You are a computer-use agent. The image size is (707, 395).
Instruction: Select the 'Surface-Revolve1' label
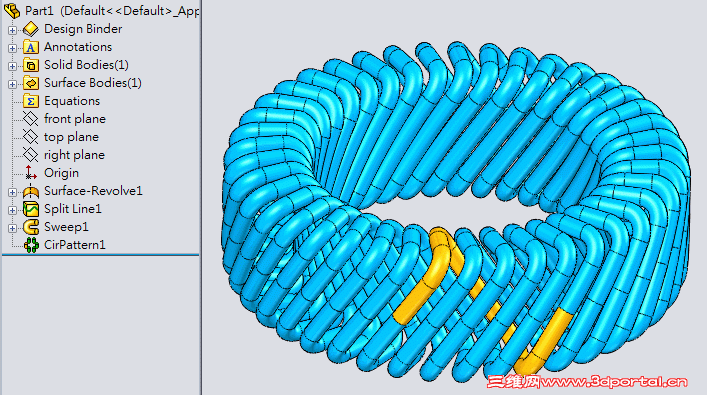tap(93, 191)
